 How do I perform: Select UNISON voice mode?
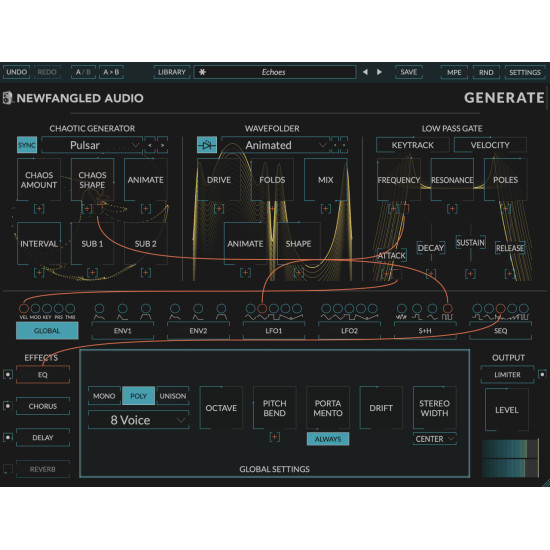[x=173, y=396]
